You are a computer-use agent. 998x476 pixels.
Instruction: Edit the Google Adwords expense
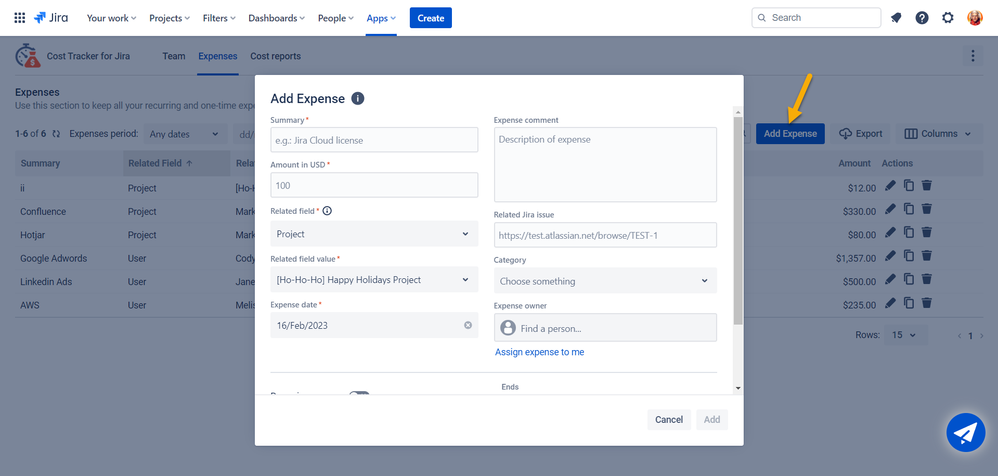click(x=890, y=256)
